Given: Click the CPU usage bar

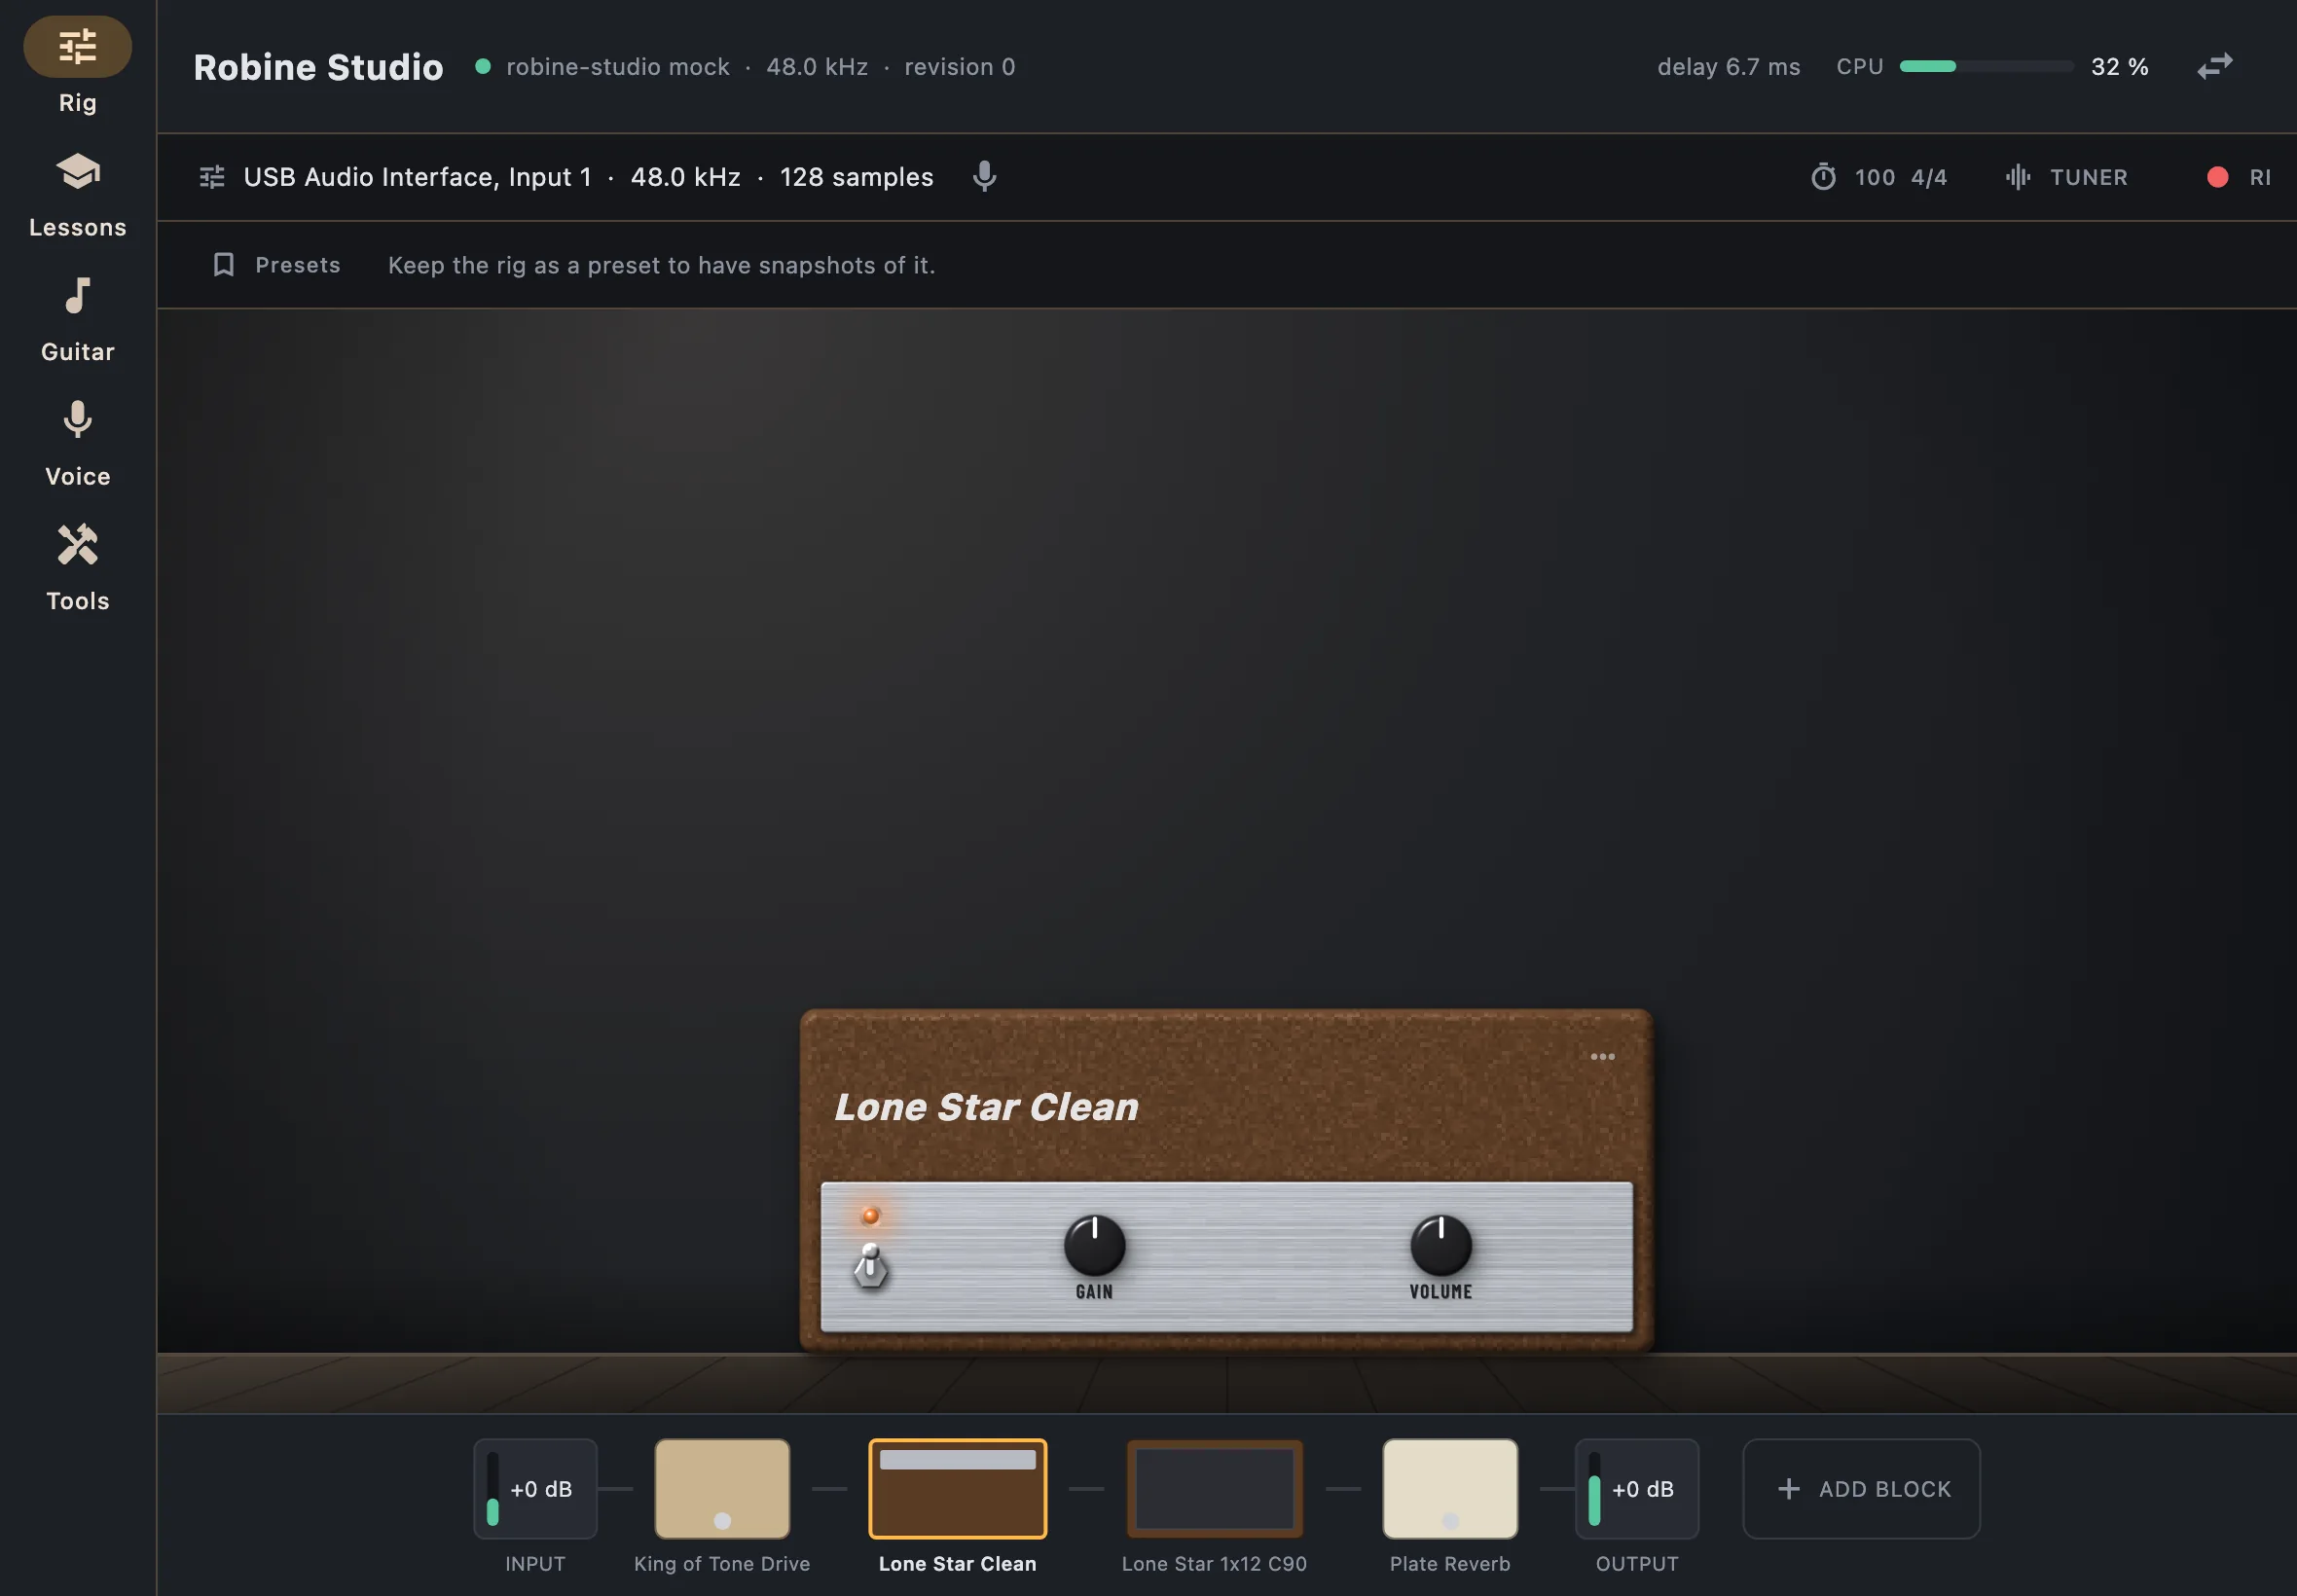Looking at the screenshot, I should coord(1986,66).
